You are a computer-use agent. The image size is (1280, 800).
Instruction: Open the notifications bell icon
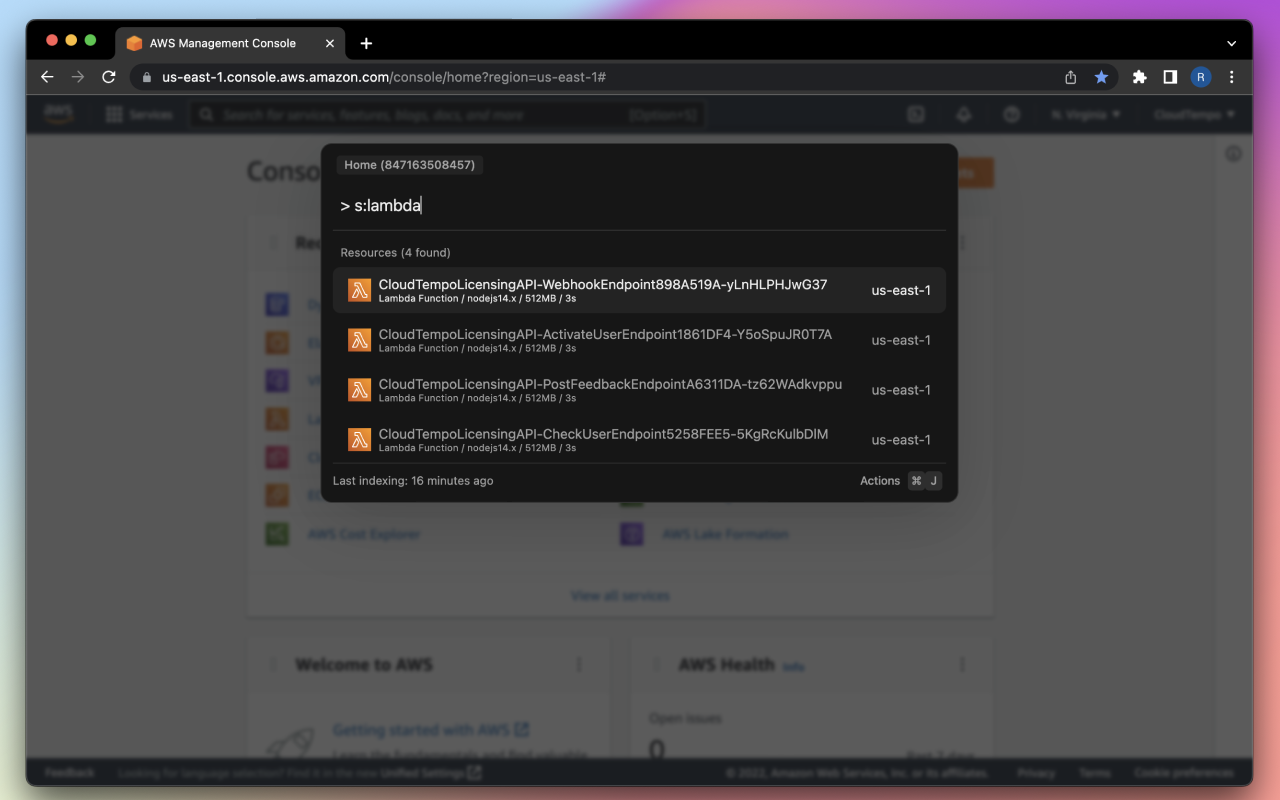click(x=963, y=114)
